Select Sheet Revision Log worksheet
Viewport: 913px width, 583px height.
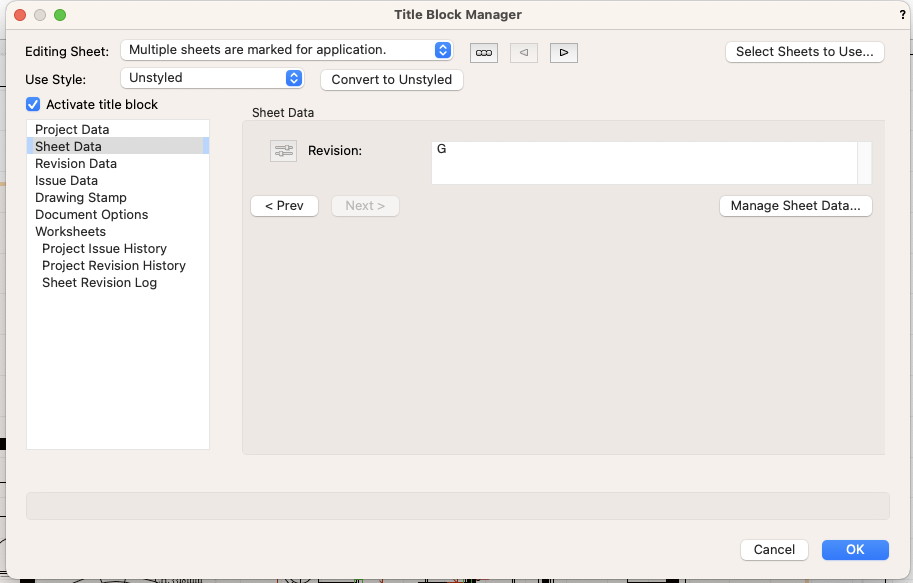(x=99, y=283)
